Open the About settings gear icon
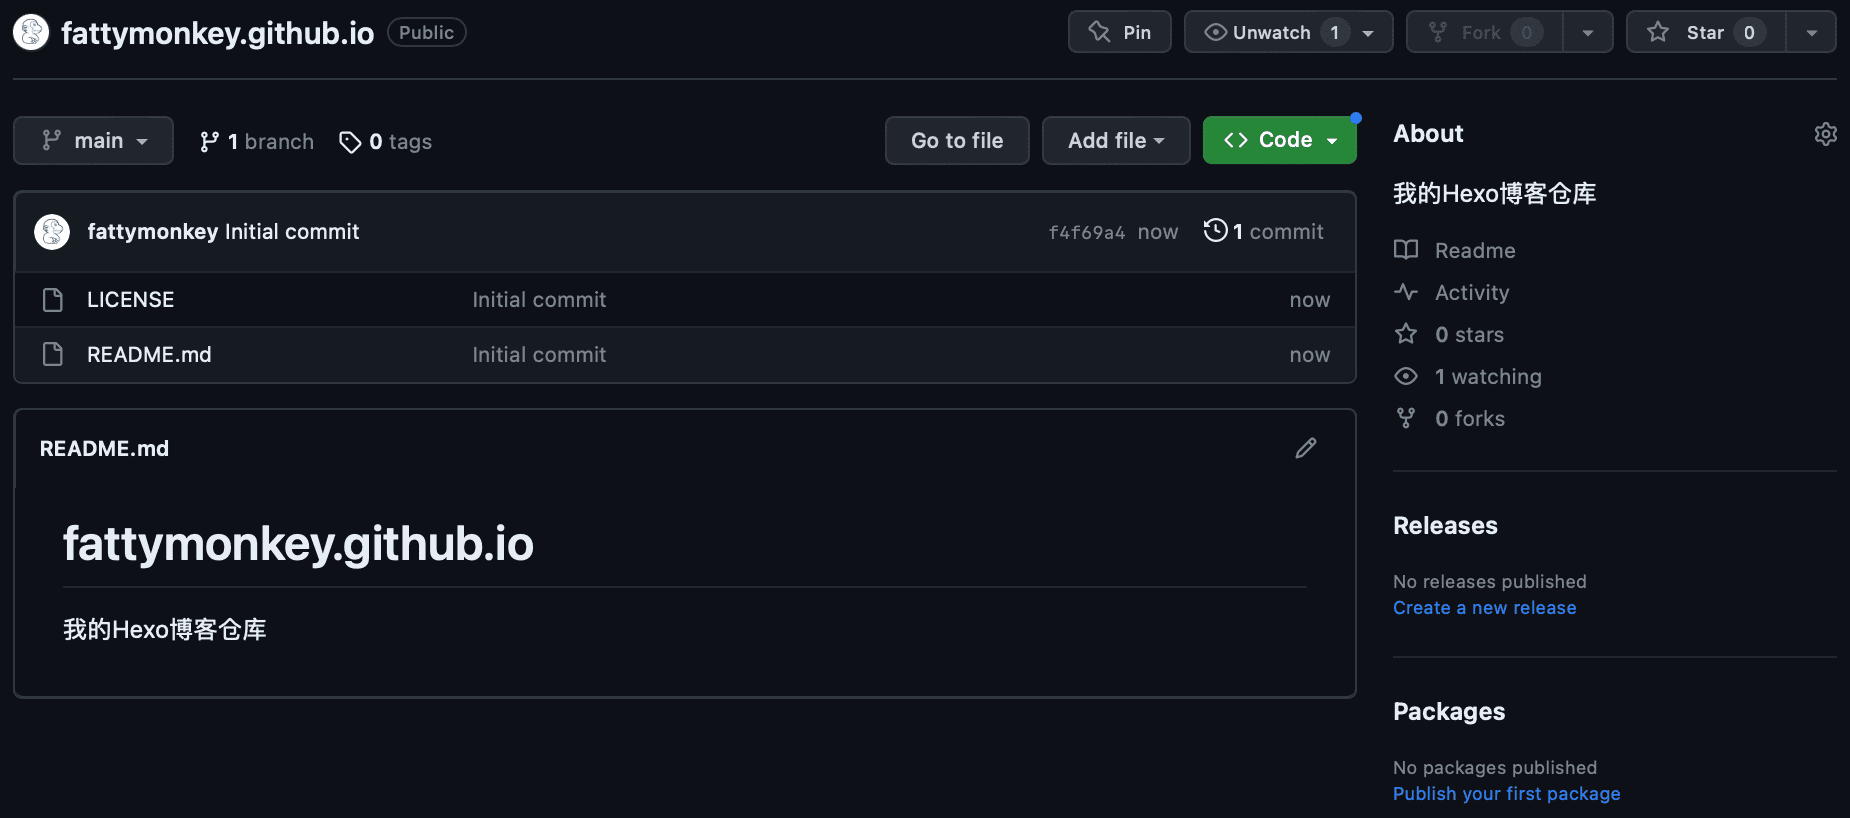This screenshot has height=818, width=1850. tap(1825, 134)
